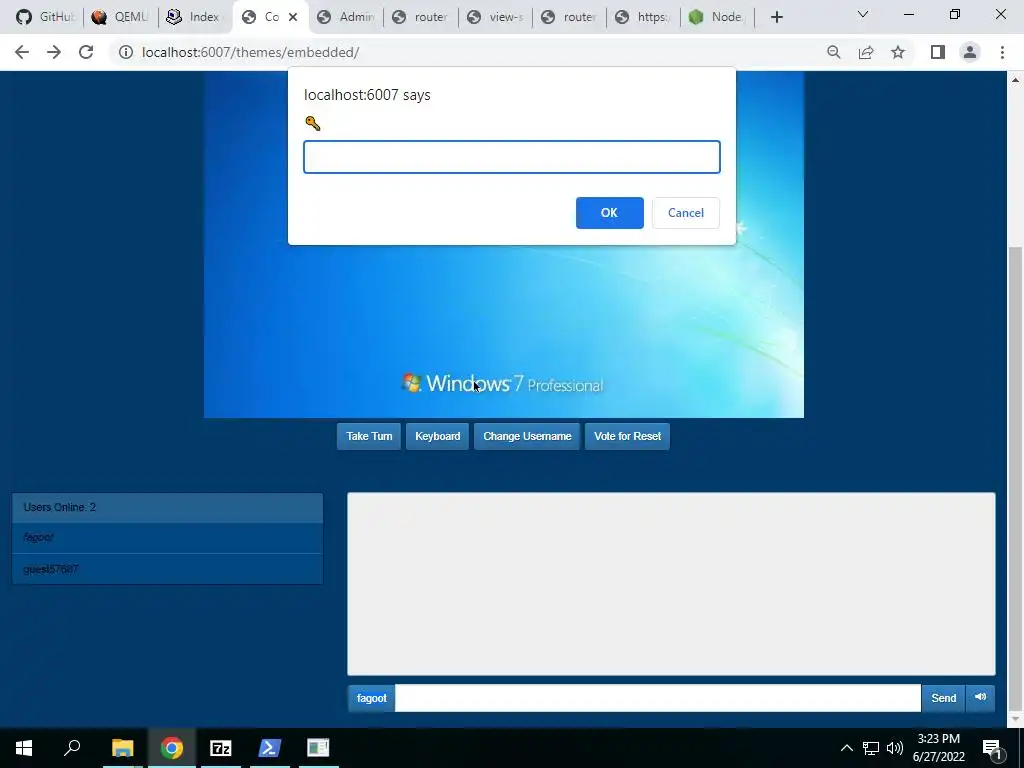Toggle chat sound speaker icon
The image size is (1024, 768).
[x=980, y=697]
